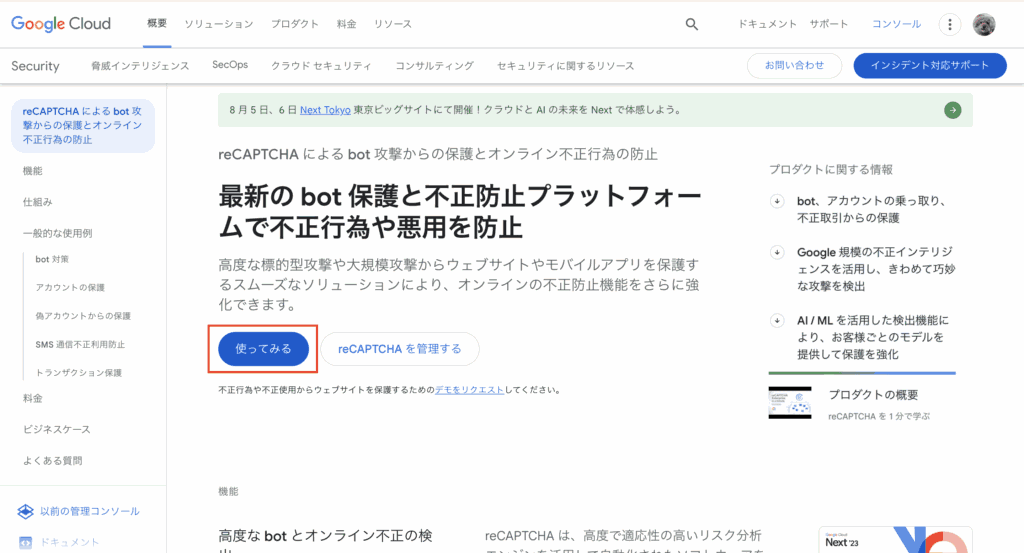Image resolution: width=1024 pixels, height=553 pixels.
Task: Click the 高度な bot とオンライン不正の検出 heading
Action: pyautogui.click(x=325, y=541)
